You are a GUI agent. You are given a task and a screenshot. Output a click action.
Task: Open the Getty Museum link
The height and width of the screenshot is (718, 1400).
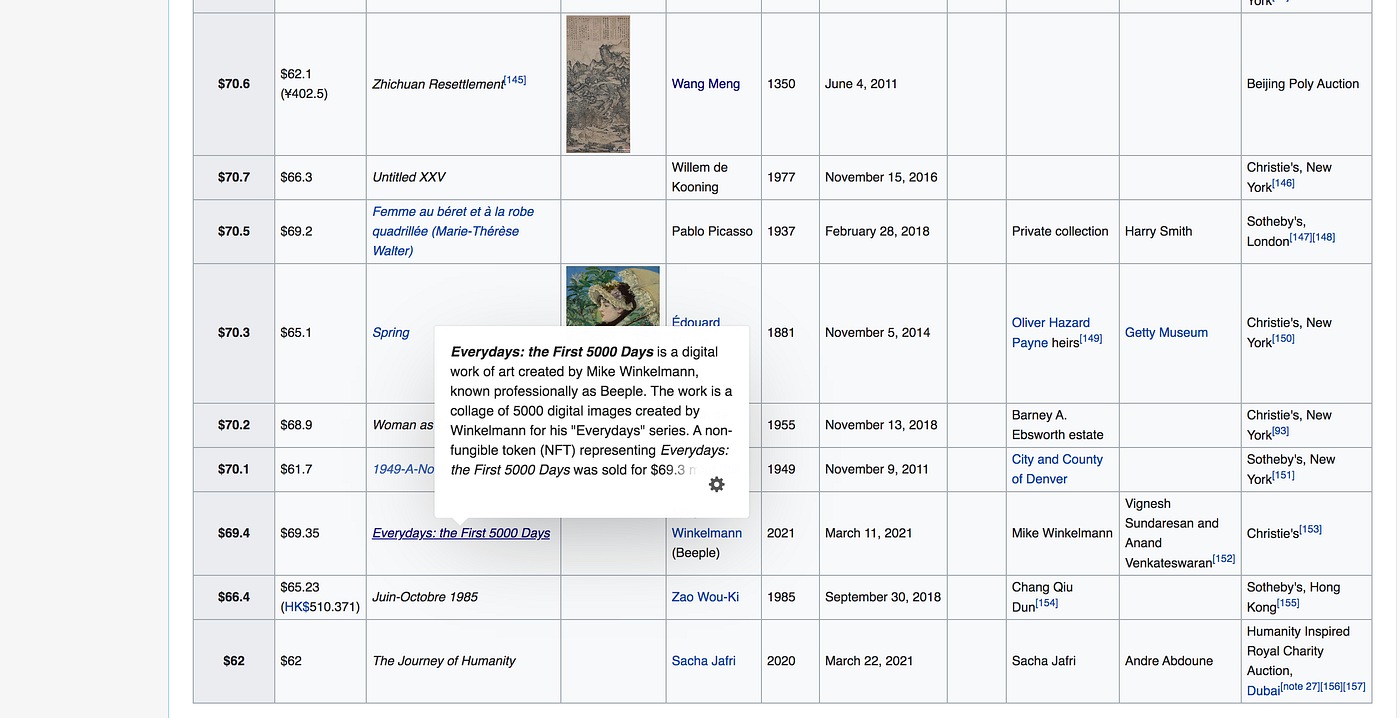(1166, 333)
